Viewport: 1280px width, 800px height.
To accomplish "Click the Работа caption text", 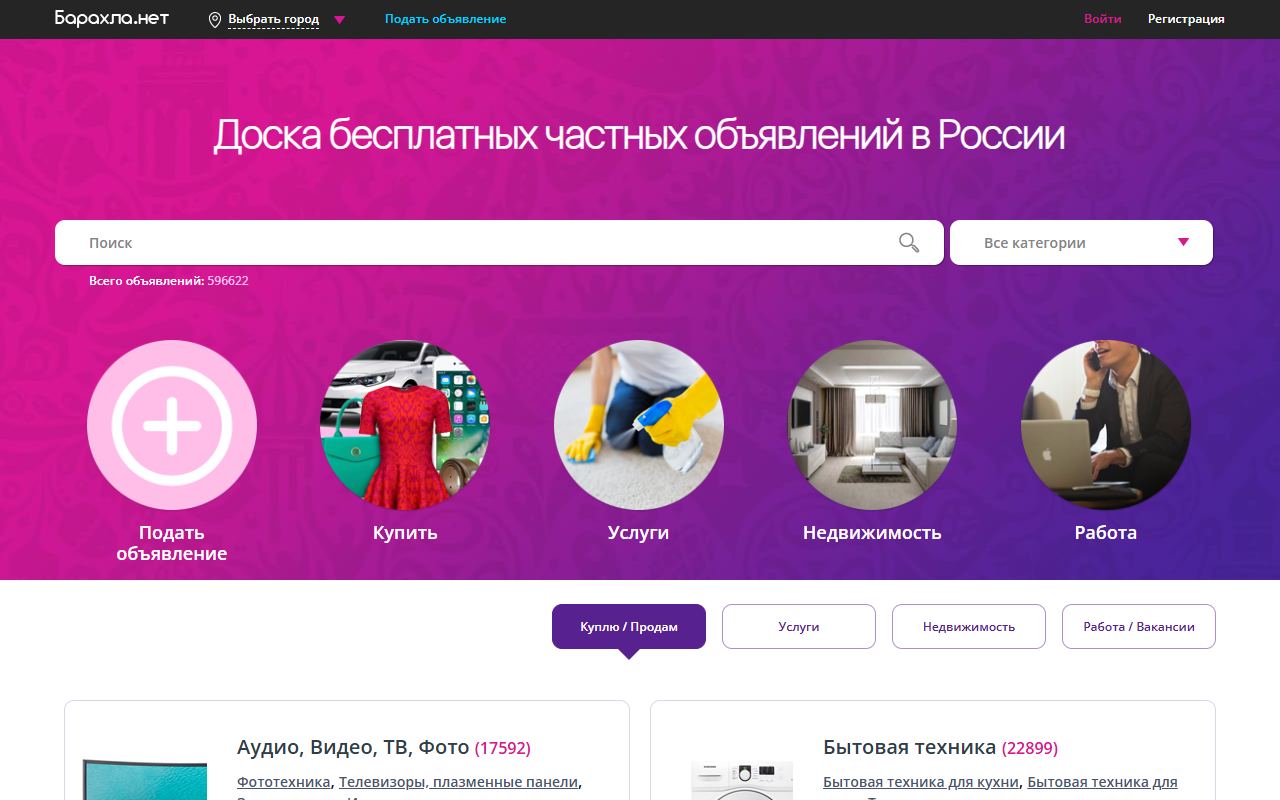I will click(1106, 533).
